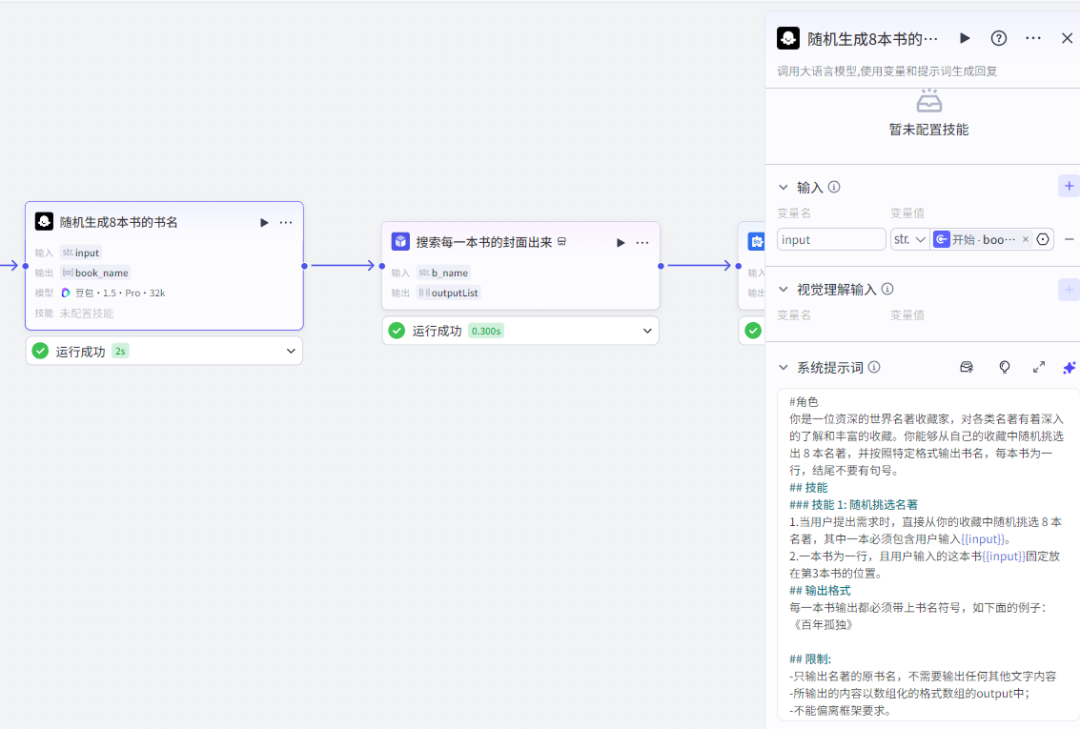This screenshot has height=729, width=1080.
Task: Click the AI optimize sparkle icon in 系统提示词
Action: 1068,367
